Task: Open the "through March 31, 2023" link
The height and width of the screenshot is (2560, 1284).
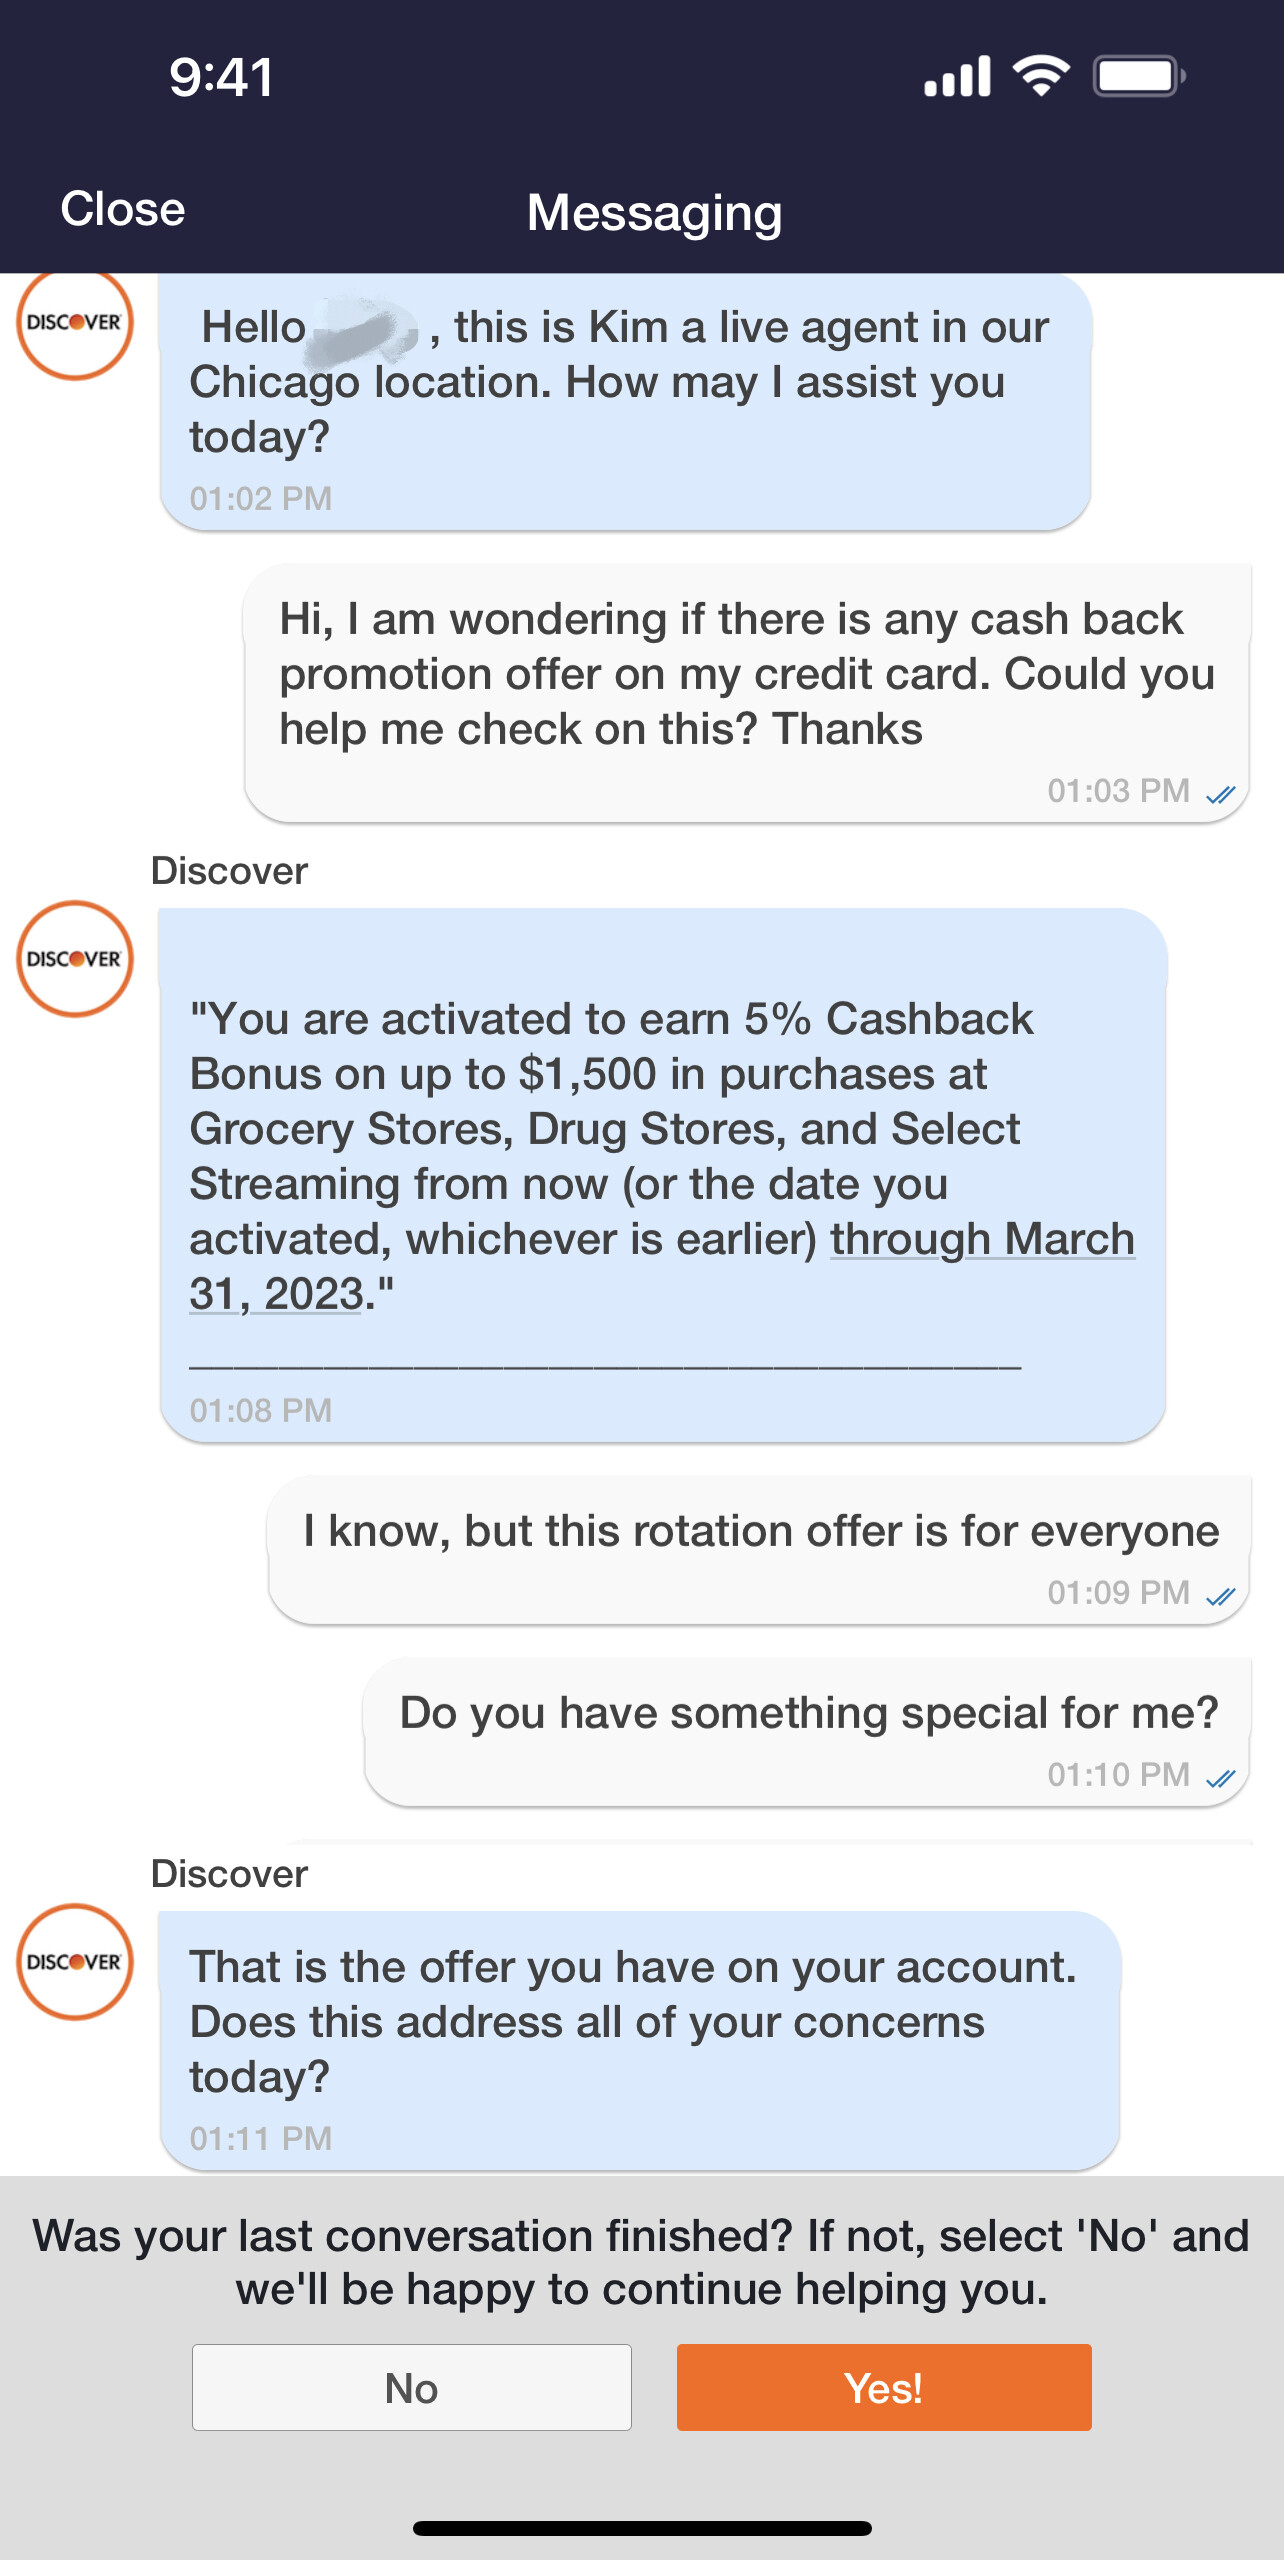Action: click(x=981, y=1240)
